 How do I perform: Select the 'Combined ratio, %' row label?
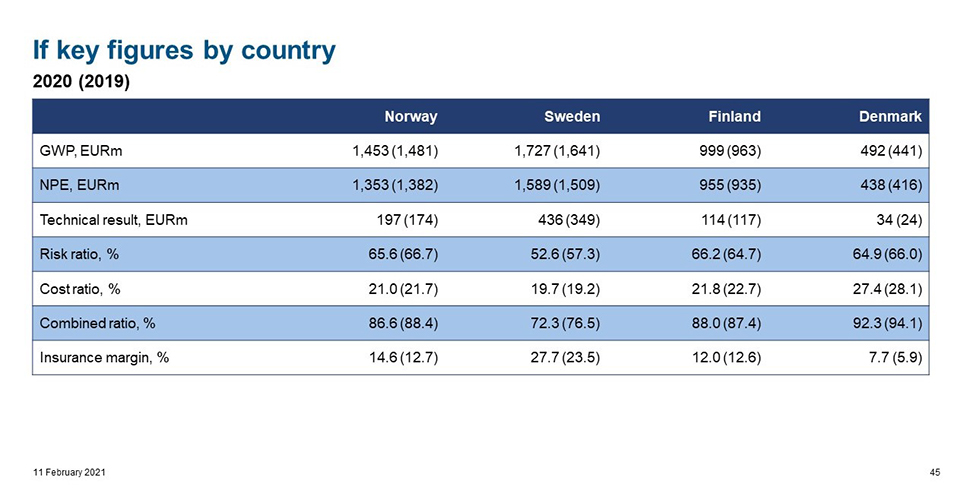click(x=98, y=323)
